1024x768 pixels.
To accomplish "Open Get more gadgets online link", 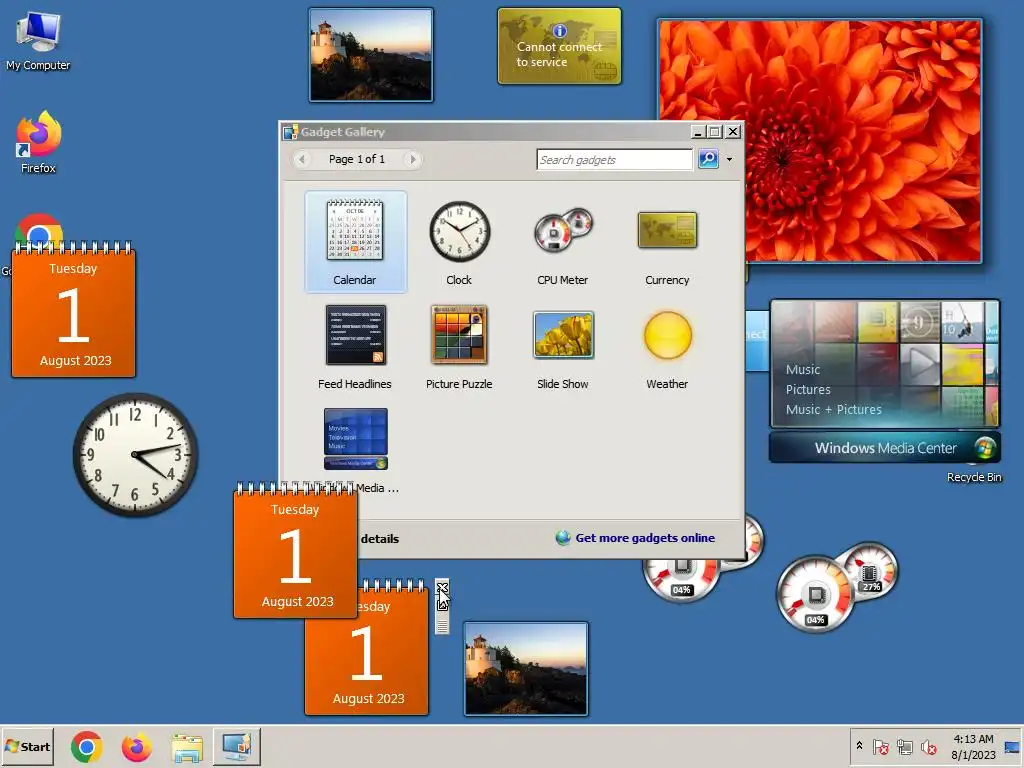I will (x=645, y=538).
